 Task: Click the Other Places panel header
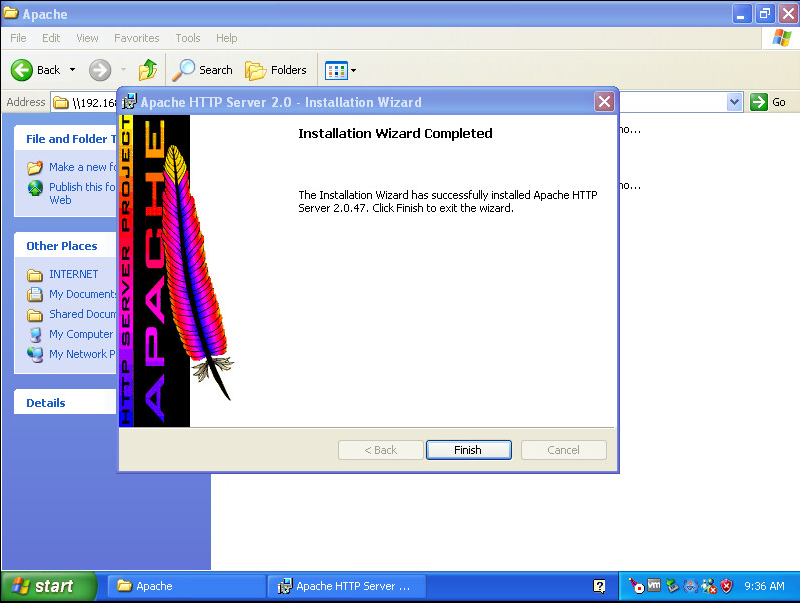click(65, 246)
